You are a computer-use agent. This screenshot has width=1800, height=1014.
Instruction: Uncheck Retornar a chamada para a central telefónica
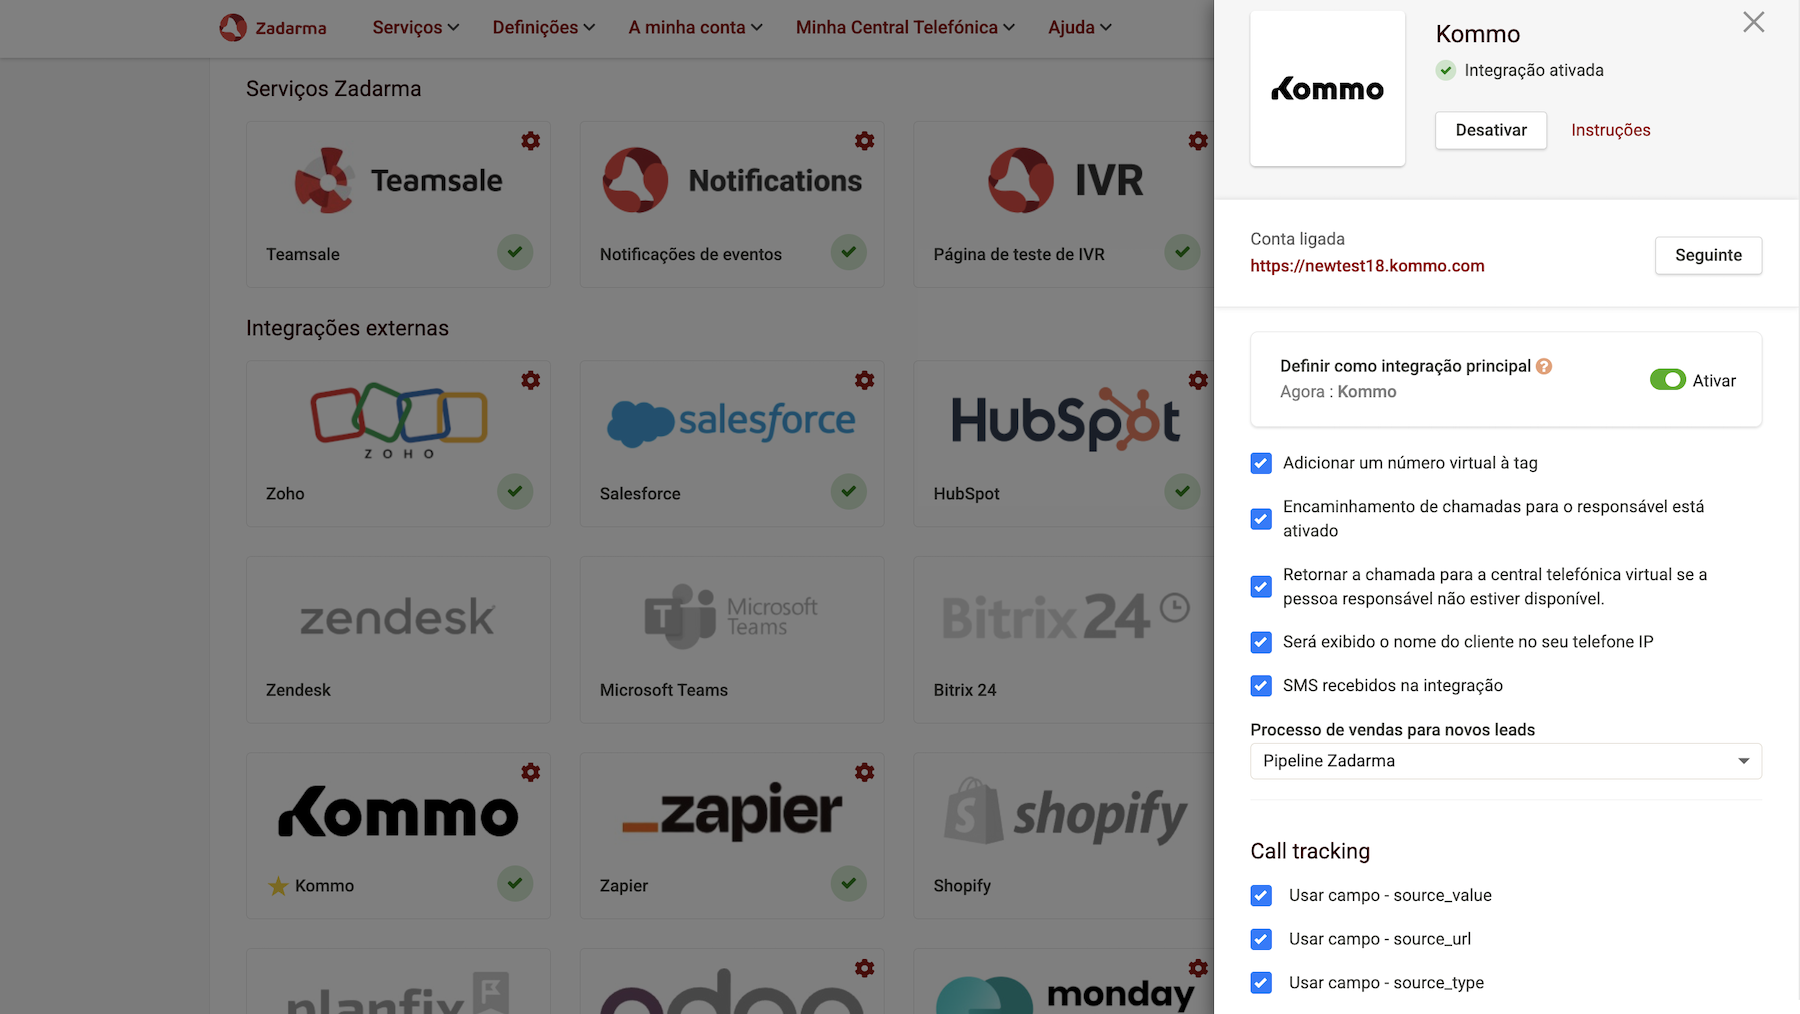point(1261,587)
